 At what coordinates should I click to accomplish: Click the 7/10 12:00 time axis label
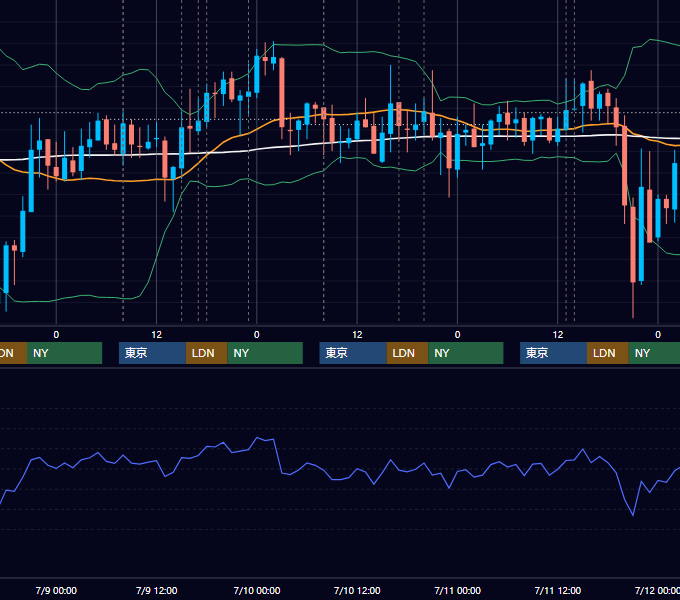pos(357,590)
